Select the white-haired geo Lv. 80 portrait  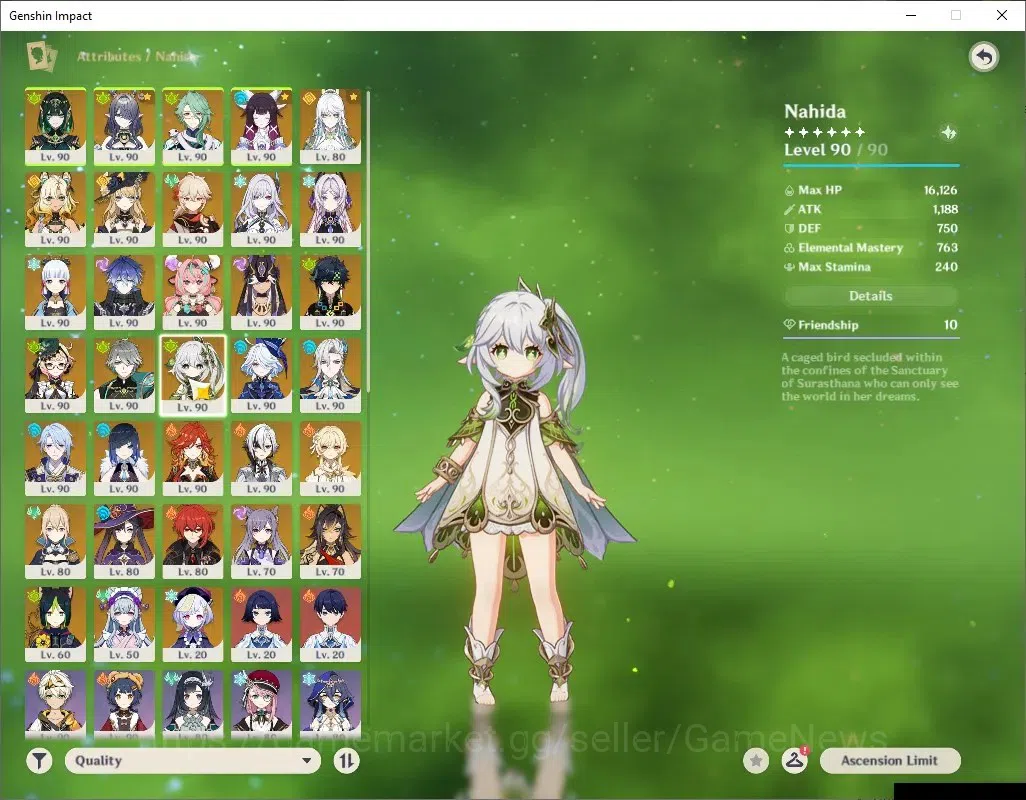330,127
